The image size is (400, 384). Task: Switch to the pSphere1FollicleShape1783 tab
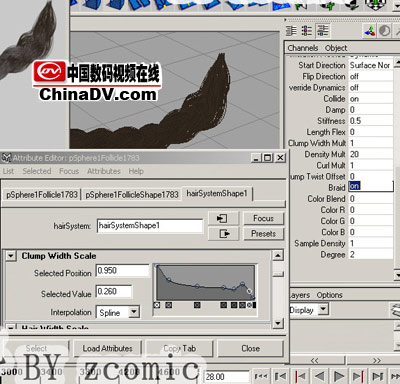coord(132,195)
